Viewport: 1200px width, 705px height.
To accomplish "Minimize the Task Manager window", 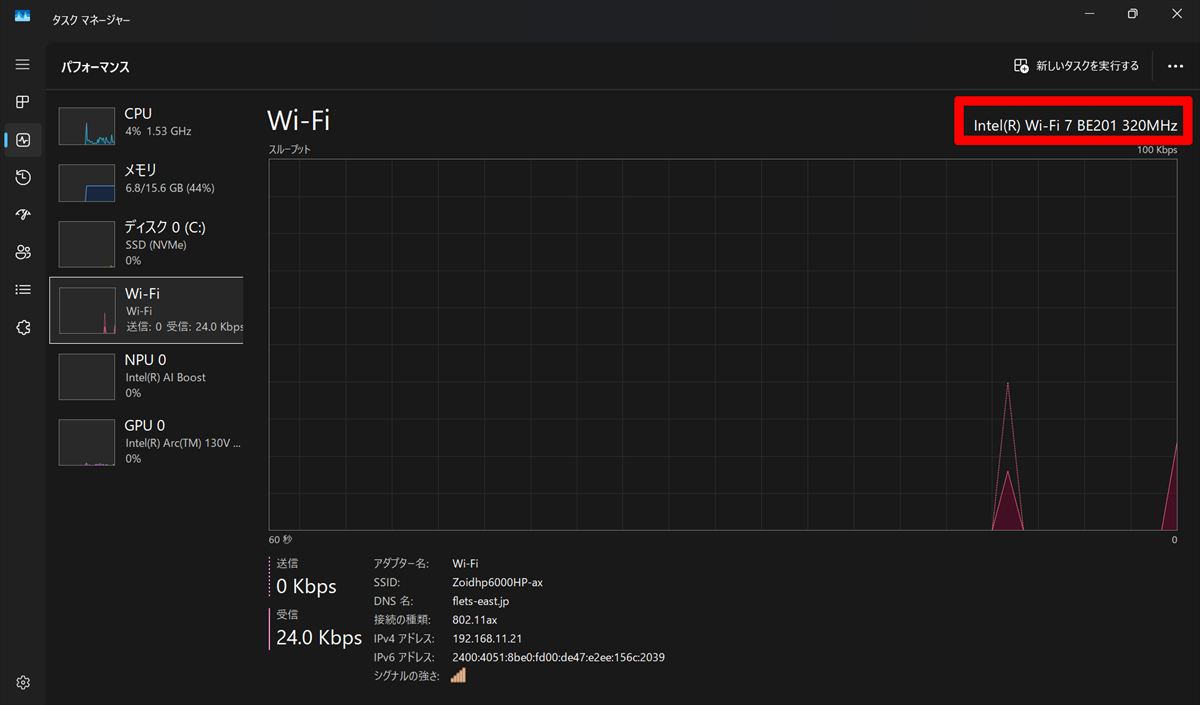I will (1087, 14).
